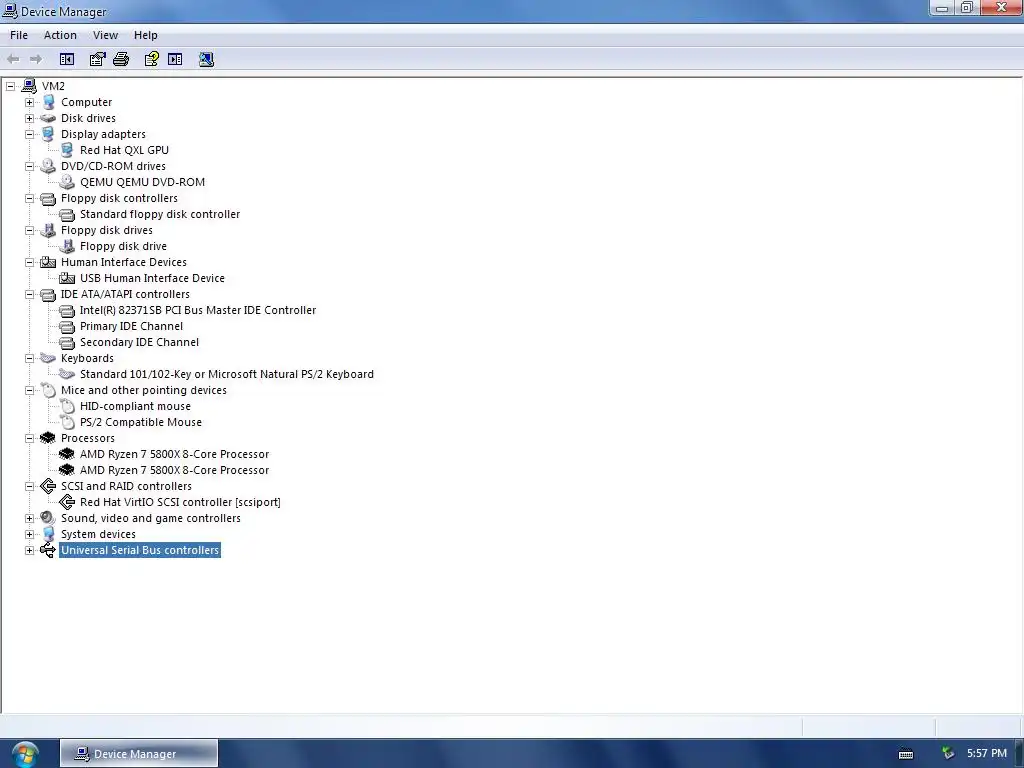The height and width of the screenshot is (768, 1024).
Task: Expand the Disk drives node
Action: tap(29, 118)
